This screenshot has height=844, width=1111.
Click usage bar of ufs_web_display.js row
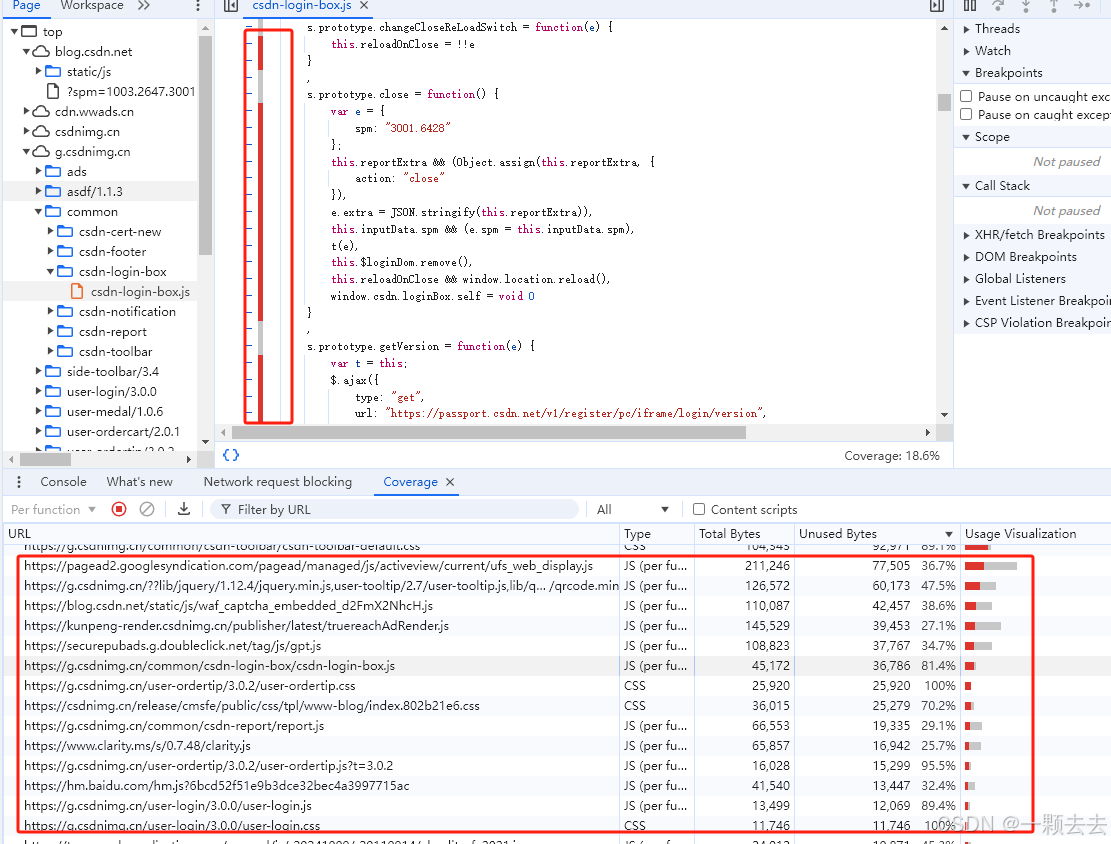(x=991, y=566)
